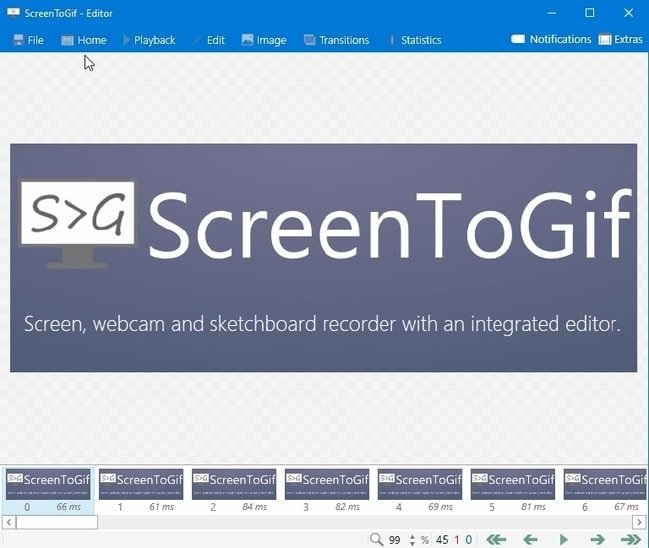Switch to the Transitions tab
Screen dimensions: 649x548
click(x=336, y=40)
